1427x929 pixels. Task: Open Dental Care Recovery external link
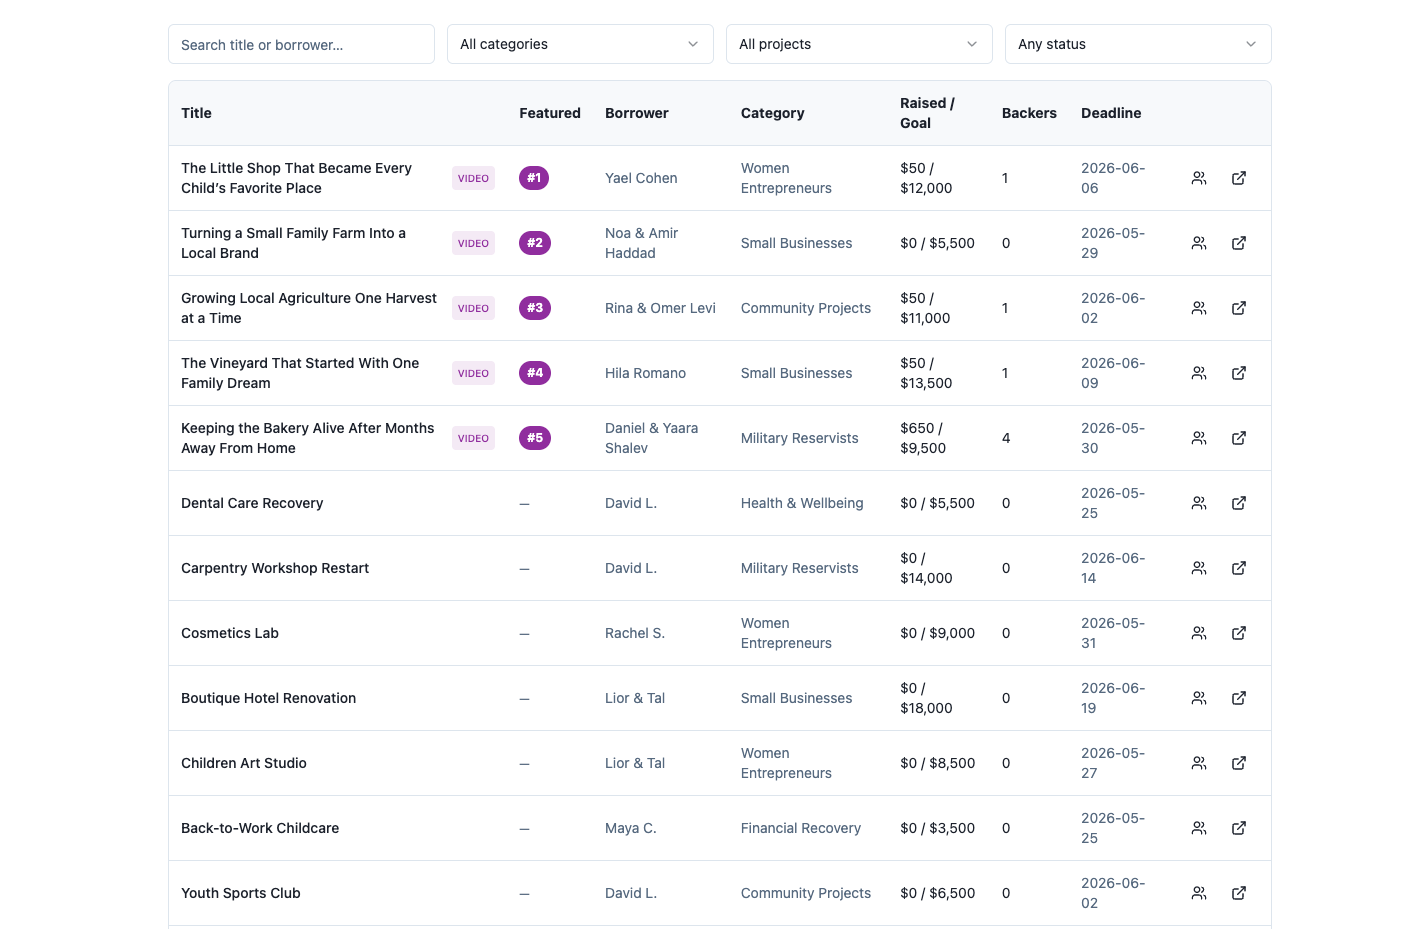[x=1238, y=503]
